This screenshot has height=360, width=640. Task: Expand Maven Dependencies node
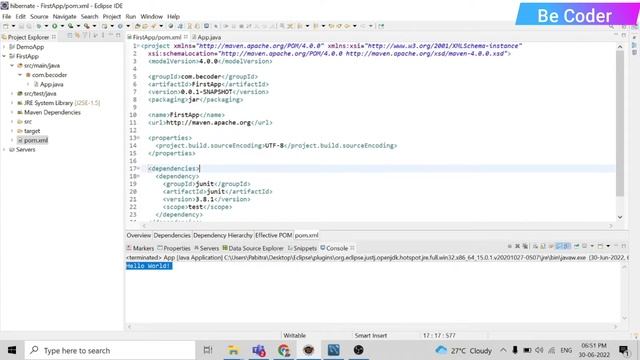click(12, 113)
